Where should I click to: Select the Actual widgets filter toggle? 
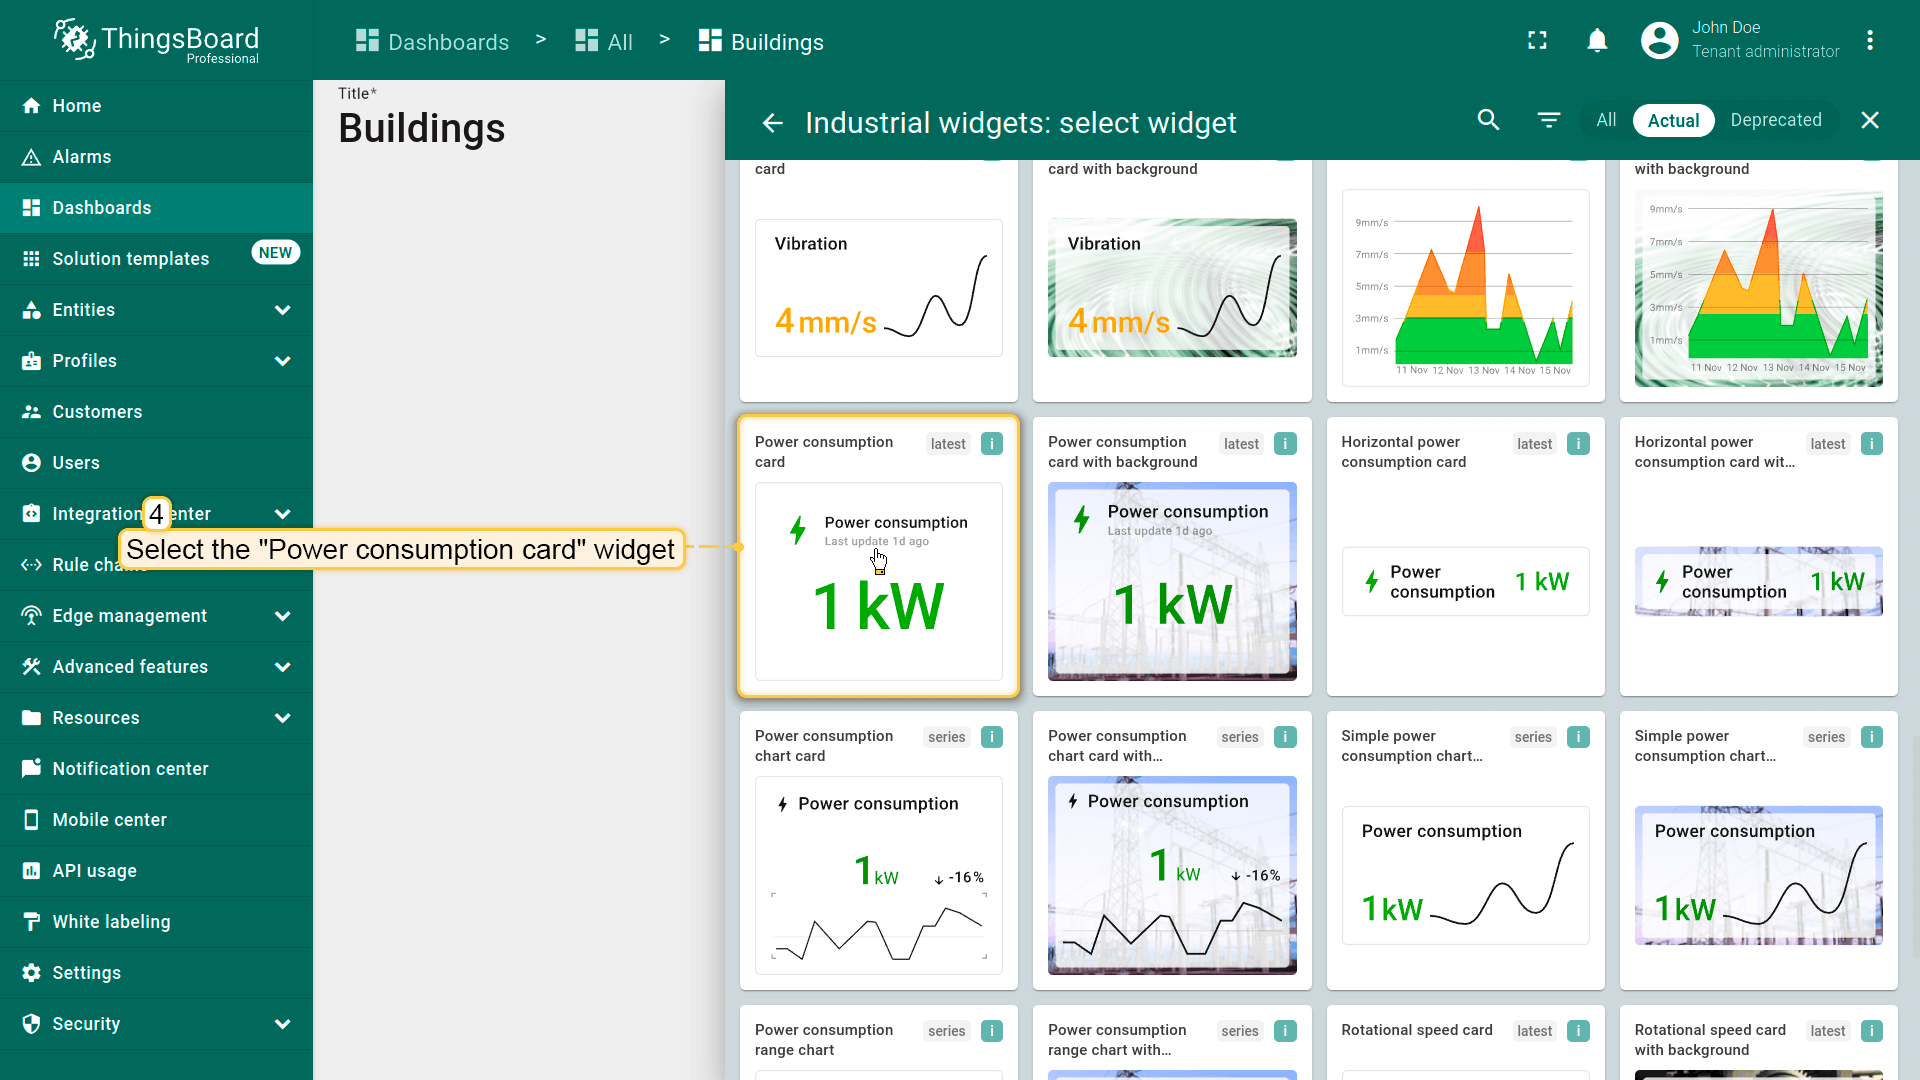1673,121
